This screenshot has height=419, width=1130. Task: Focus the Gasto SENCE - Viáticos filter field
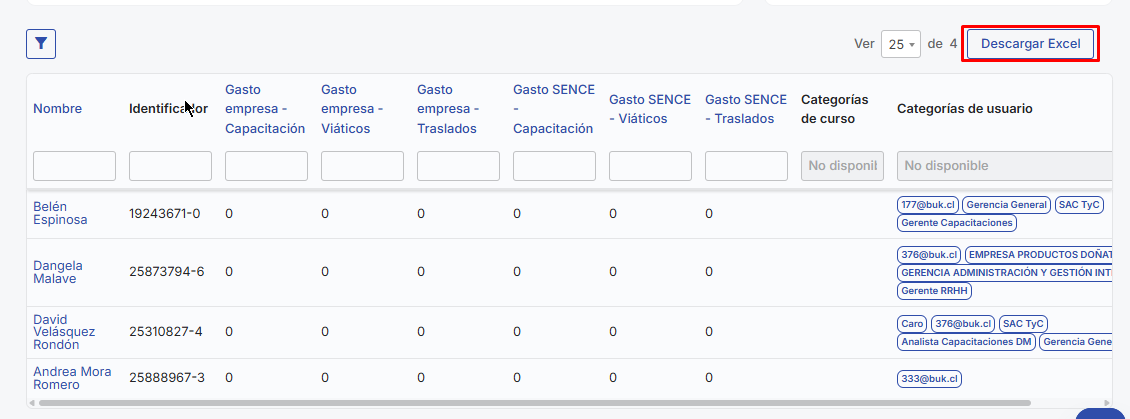[650, 166]
